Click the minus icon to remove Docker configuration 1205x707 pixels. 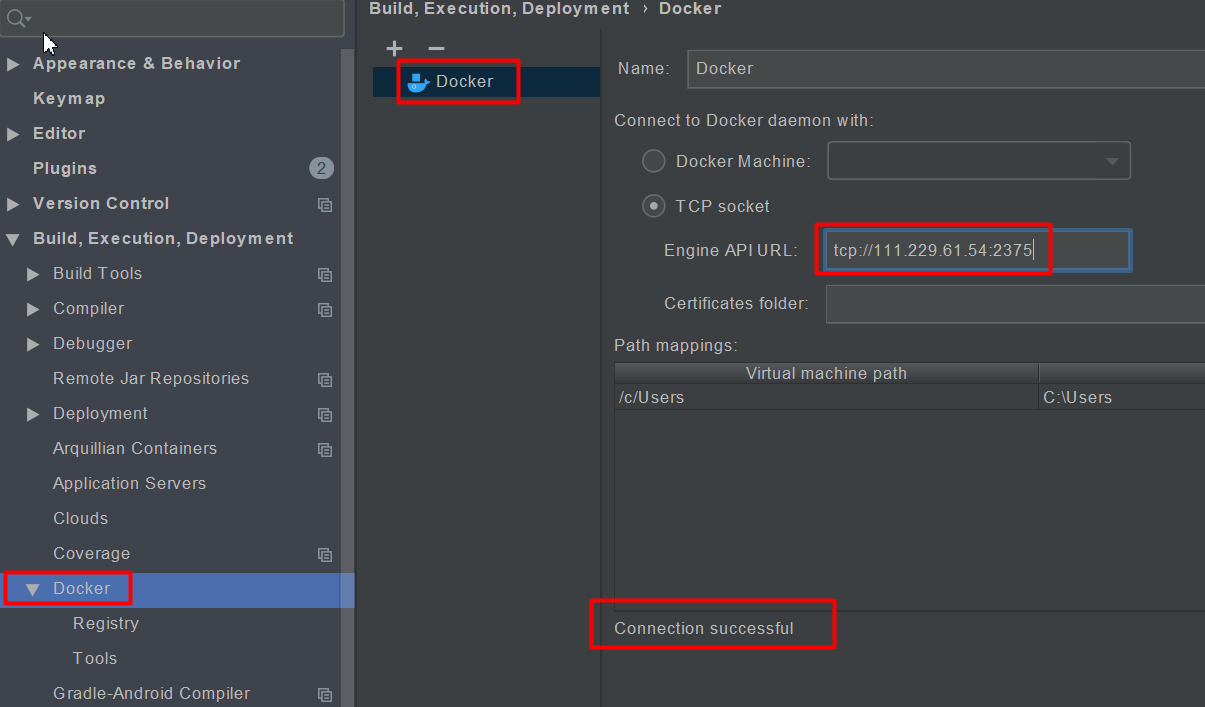coord(436,48)
